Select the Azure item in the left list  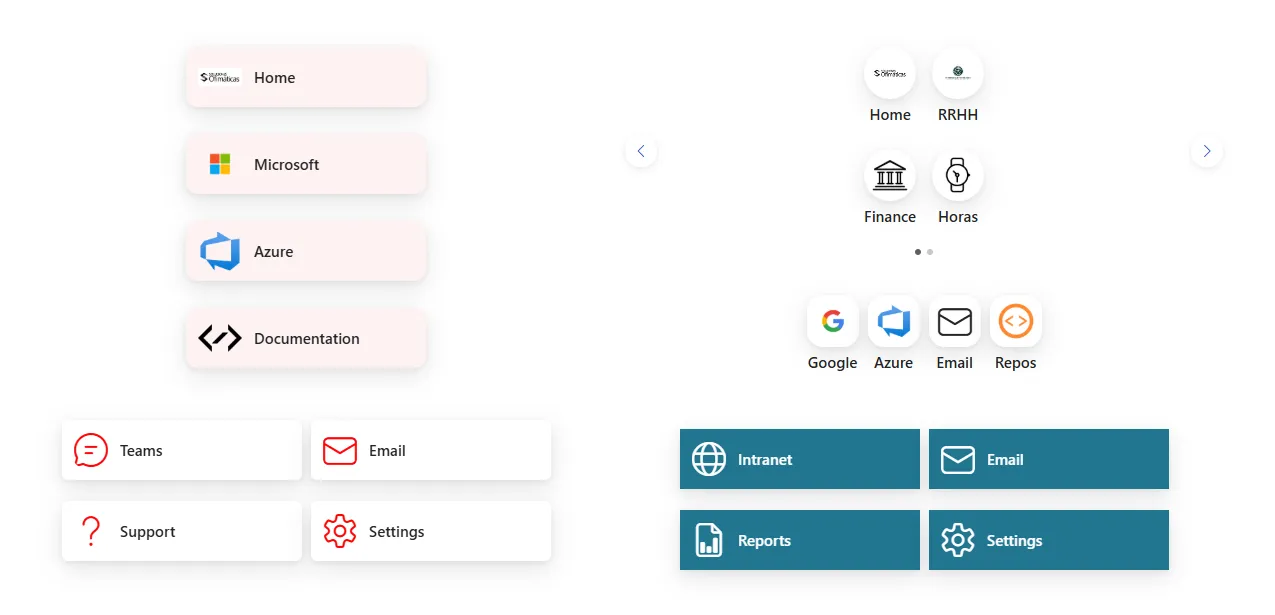tap(305, 251)
